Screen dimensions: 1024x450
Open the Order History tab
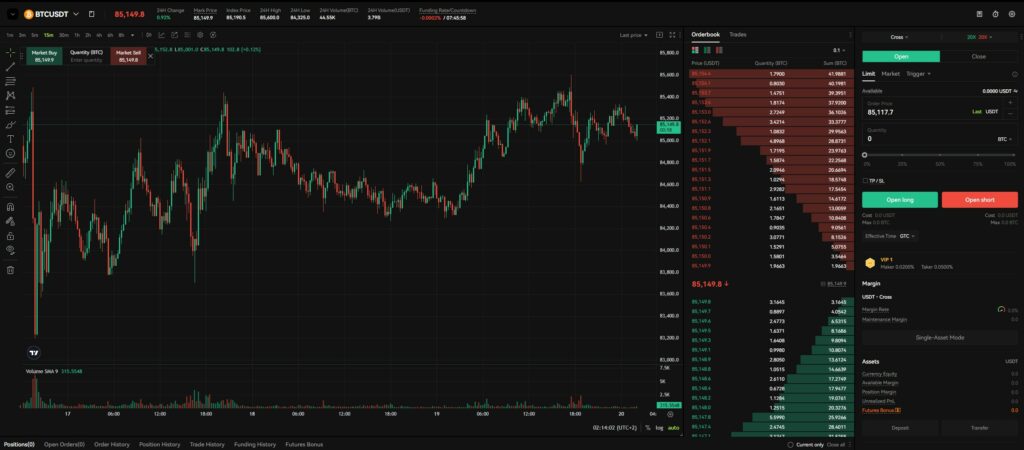pyautogui.click(x=112, y=445)
